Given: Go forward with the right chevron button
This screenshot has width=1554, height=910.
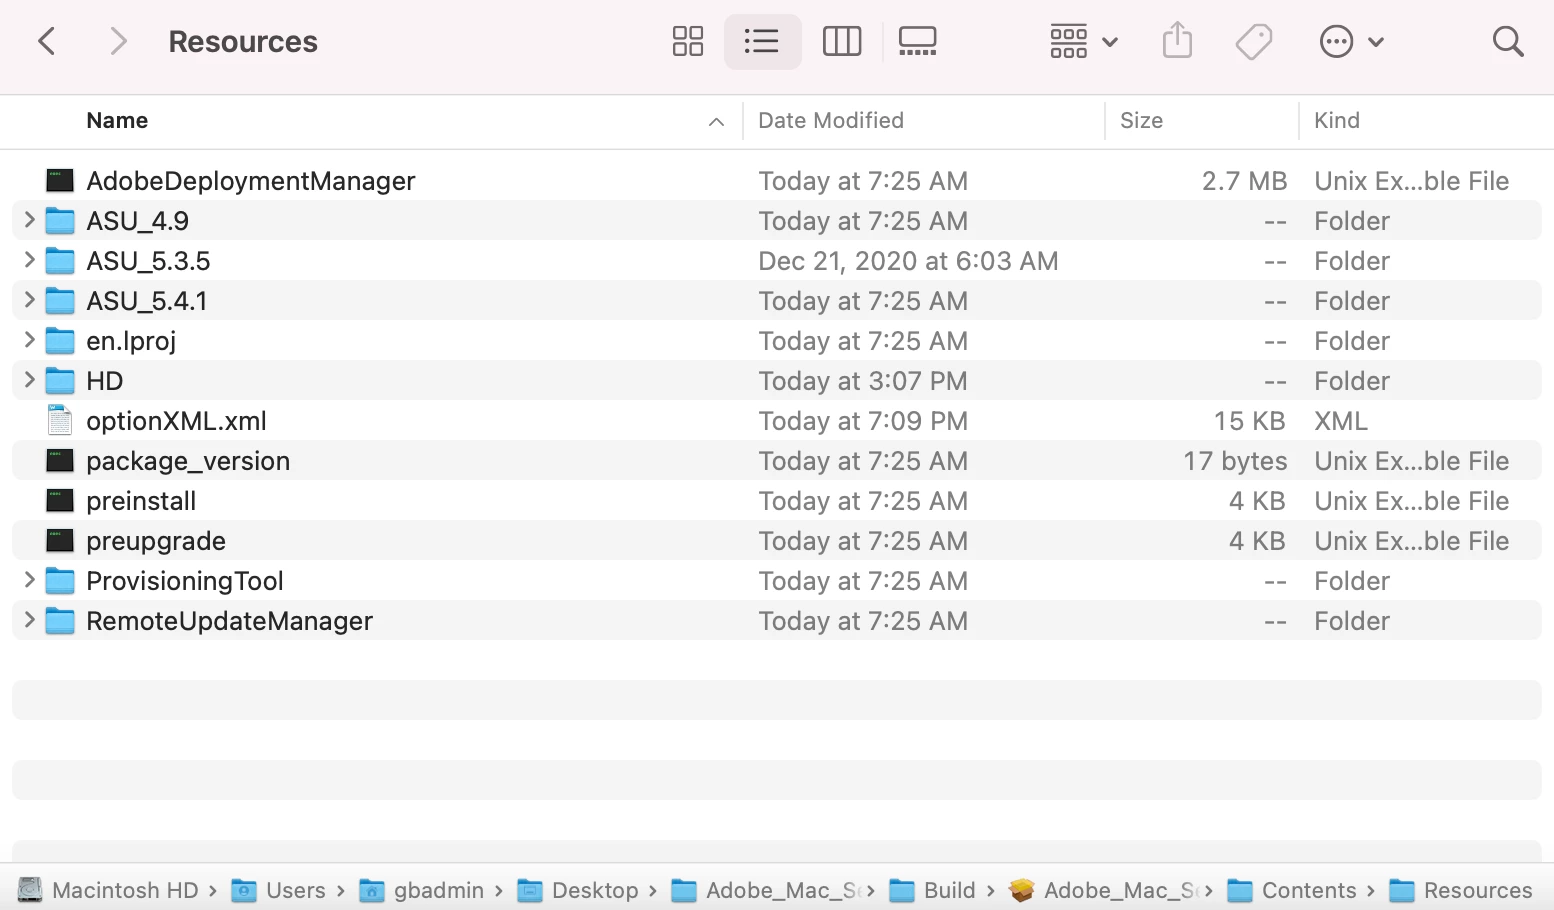Looking at the screenshot, I should [x=118, y=41].
